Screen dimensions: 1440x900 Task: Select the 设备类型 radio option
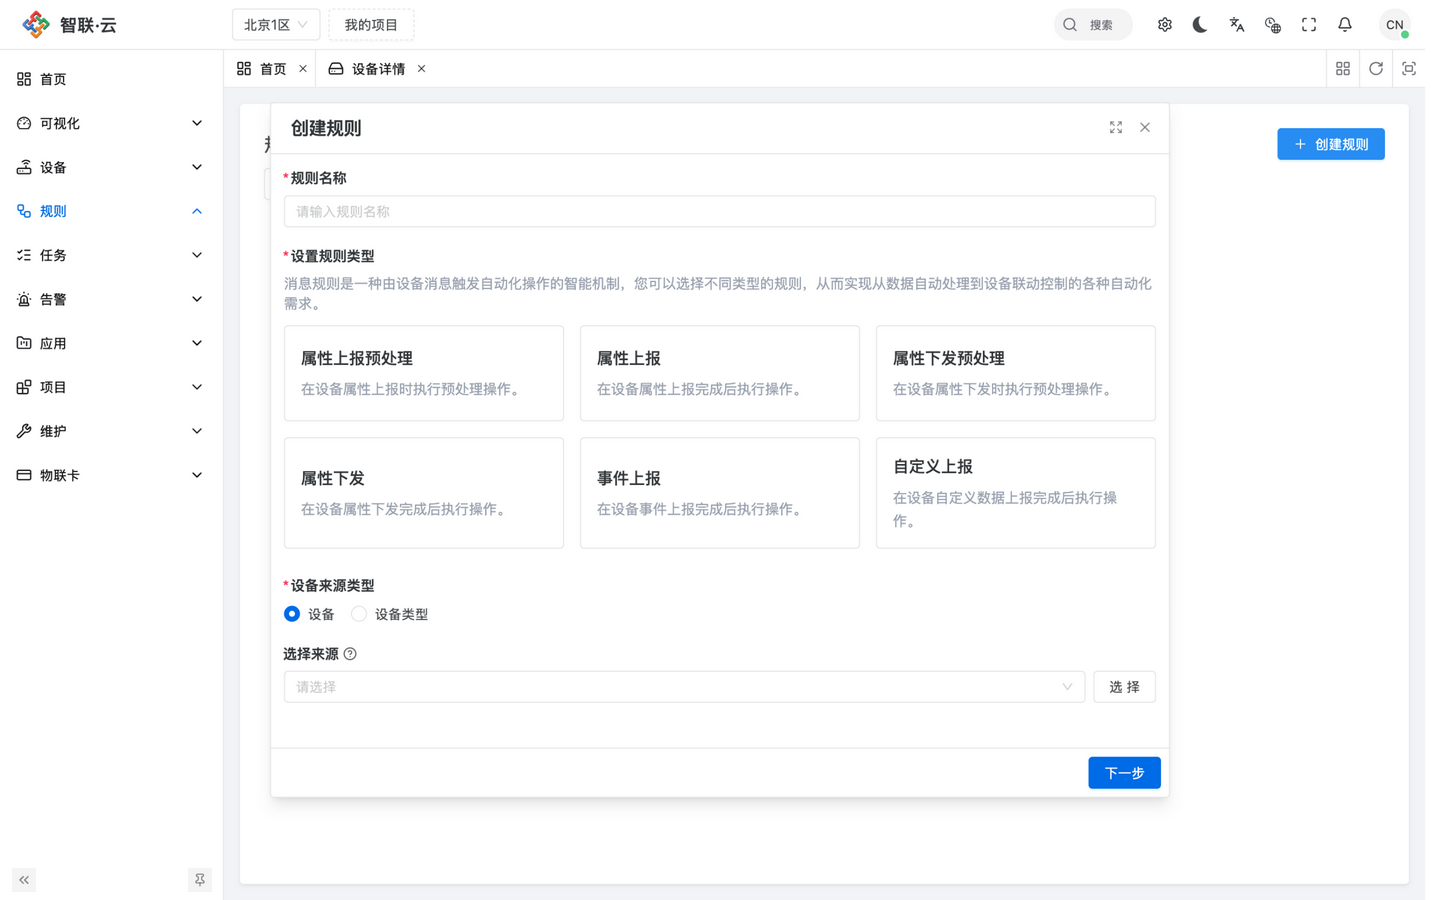tap(359, 614)
